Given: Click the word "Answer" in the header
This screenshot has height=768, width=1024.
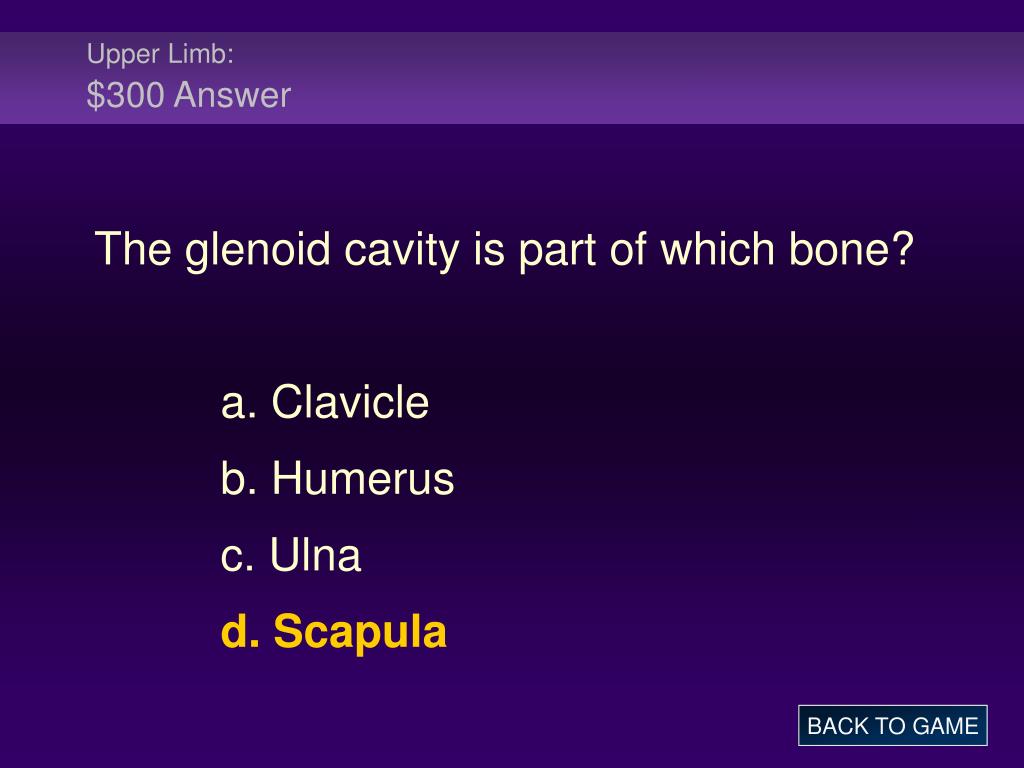Looking at the screenshot, I should click(232, 95).
